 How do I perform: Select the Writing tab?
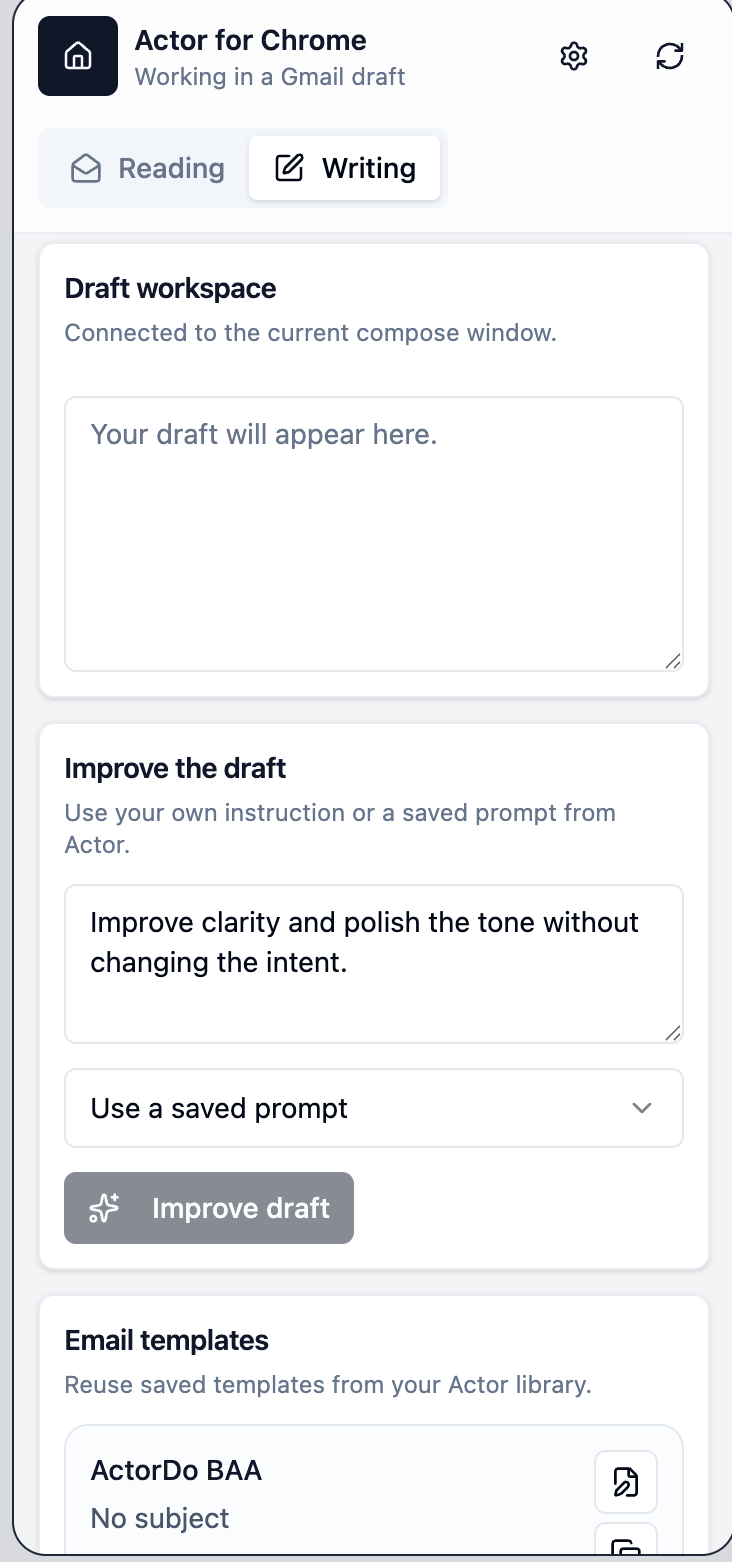345,168
